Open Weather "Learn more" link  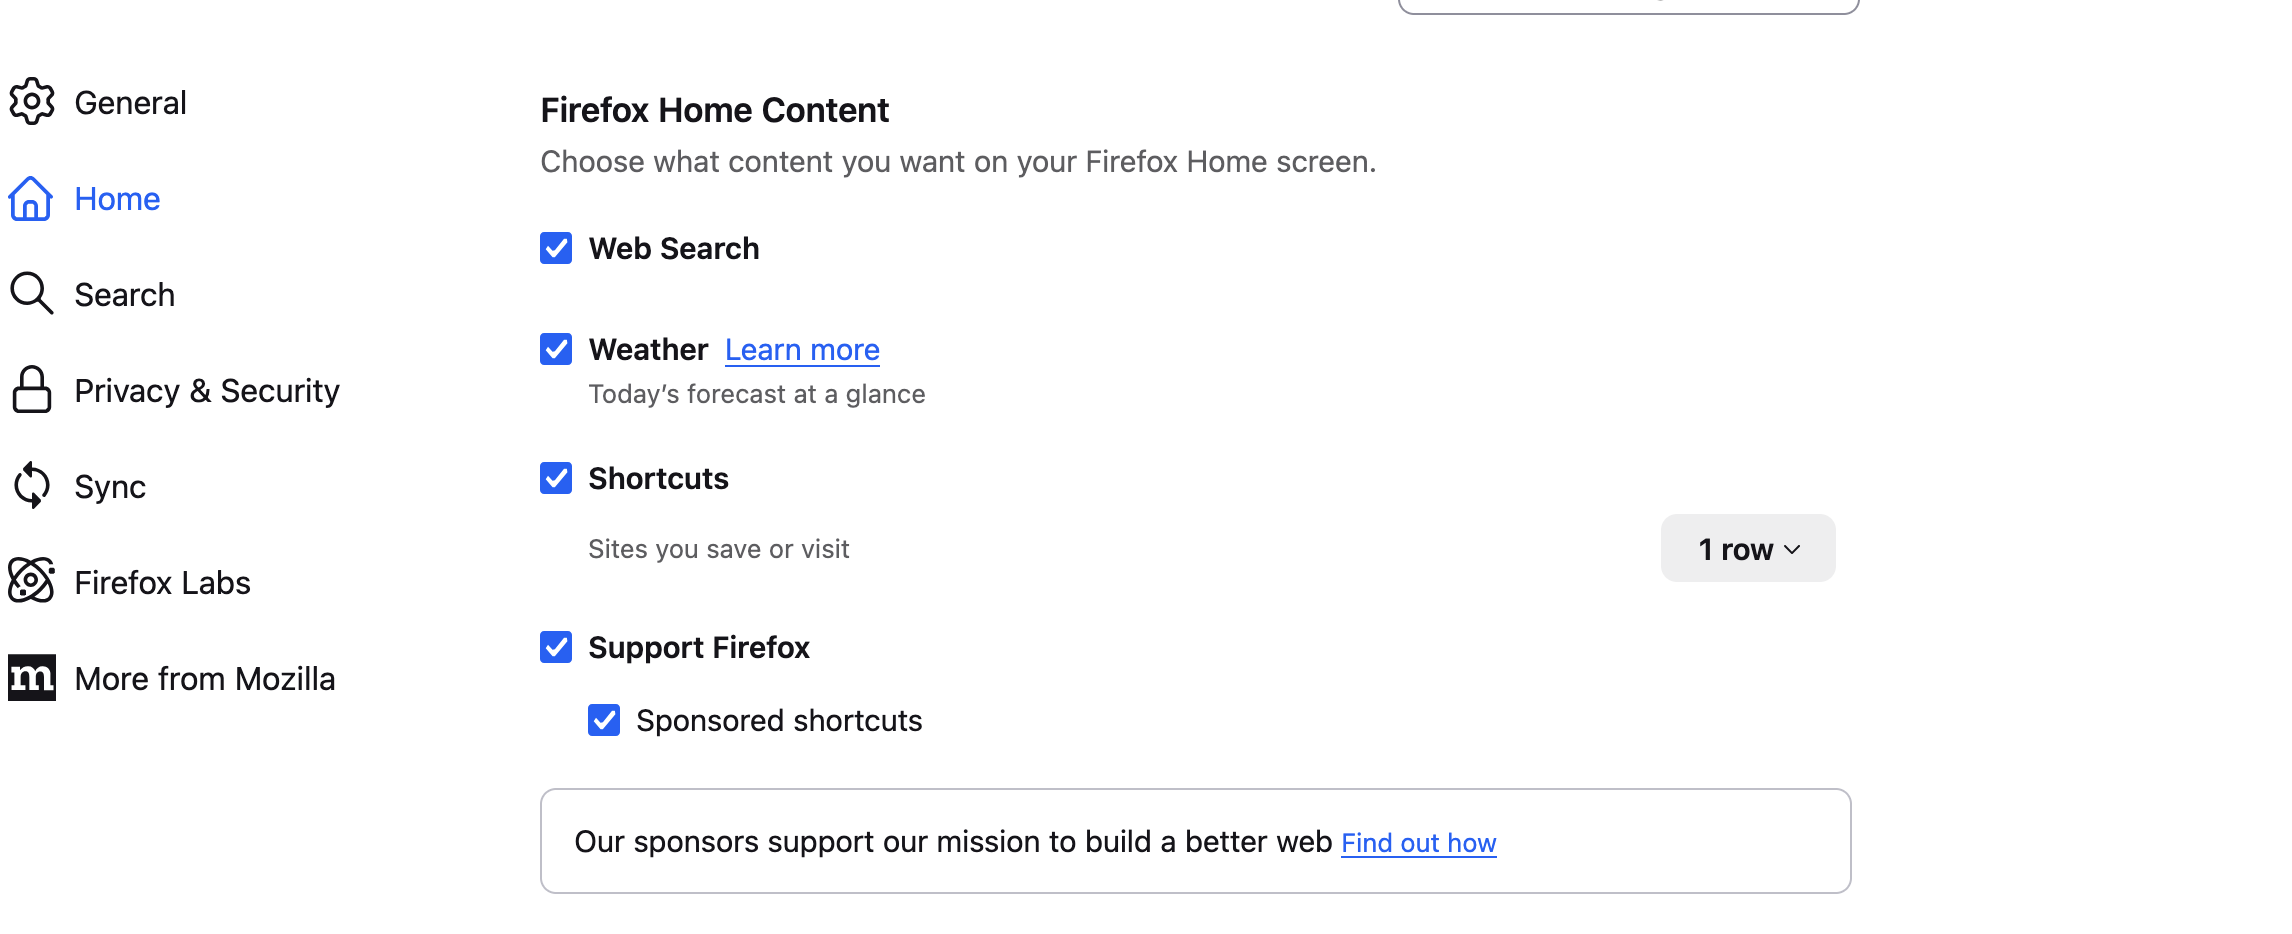(802, 350)
